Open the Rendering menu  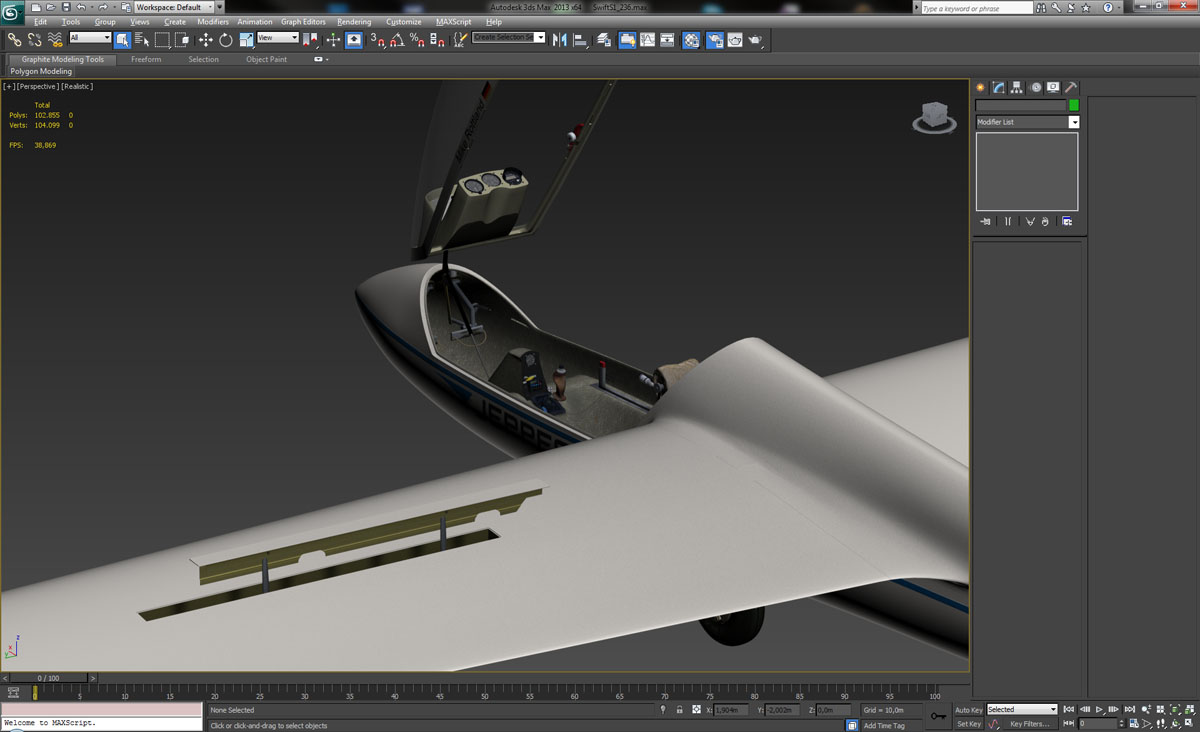[353, 22]
